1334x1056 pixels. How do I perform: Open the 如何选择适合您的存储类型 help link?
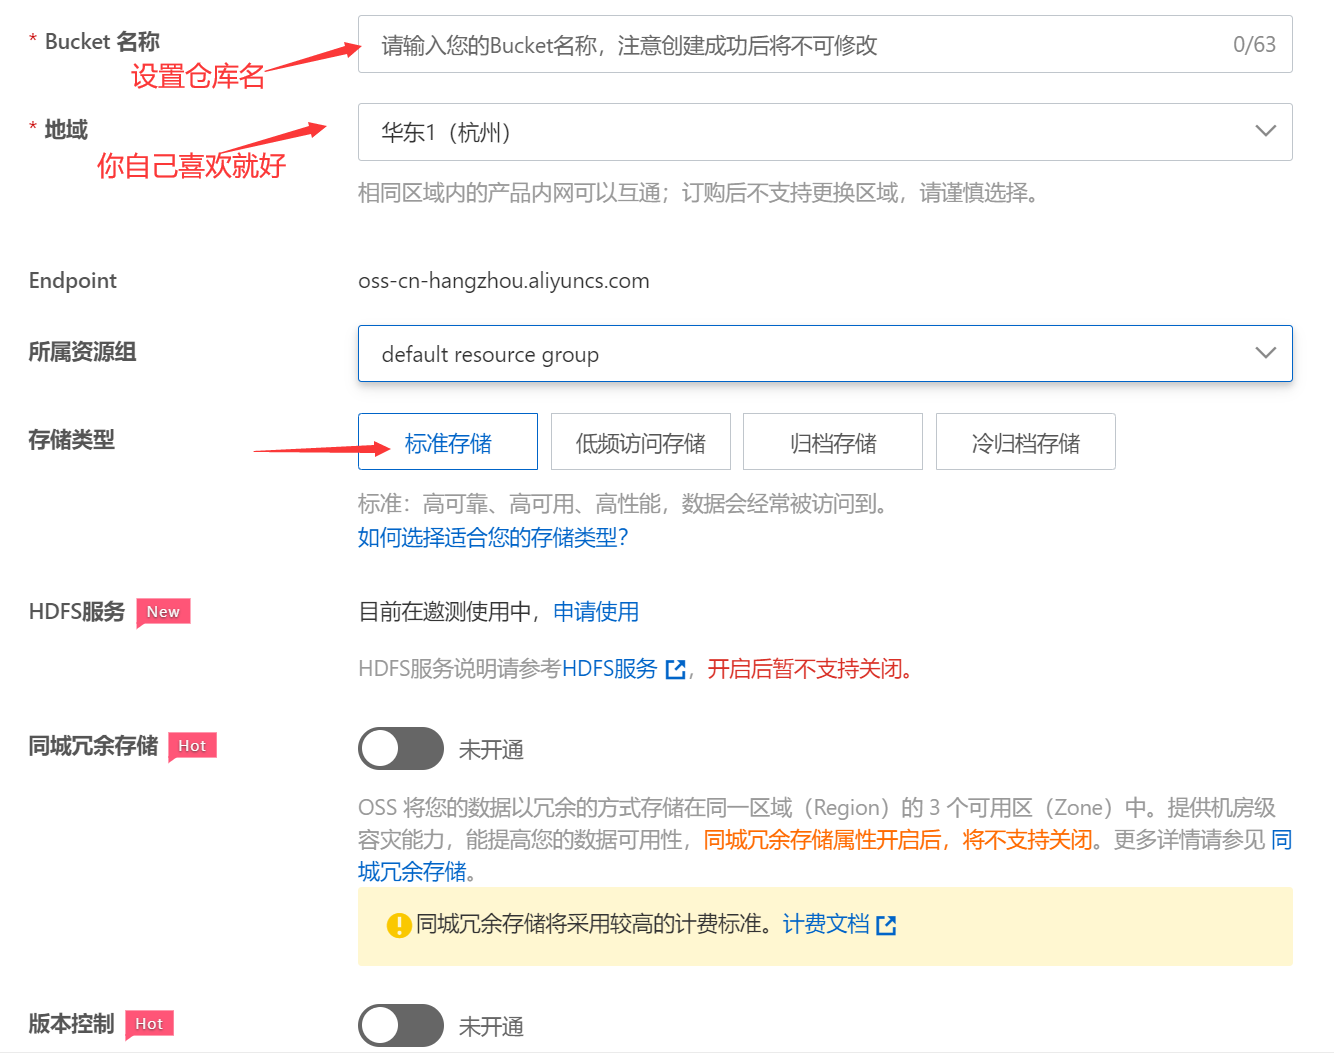(x=493, y=538)
